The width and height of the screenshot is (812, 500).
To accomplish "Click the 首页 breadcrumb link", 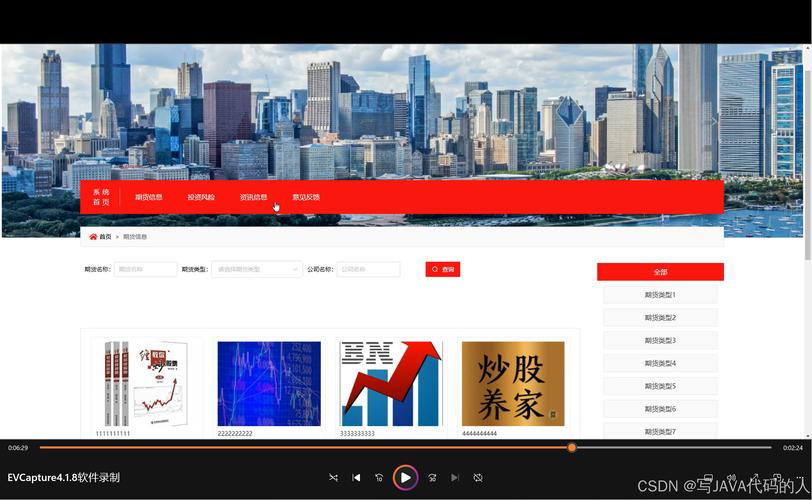I will tap(105, 237).
